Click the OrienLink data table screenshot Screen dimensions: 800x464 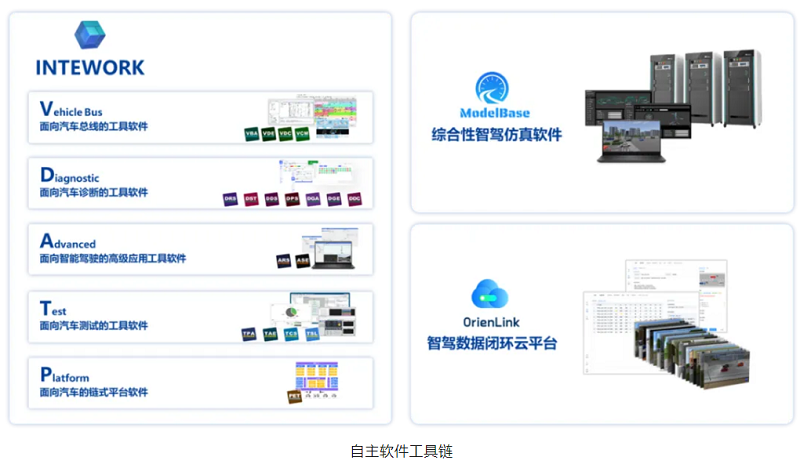[642, 331]
